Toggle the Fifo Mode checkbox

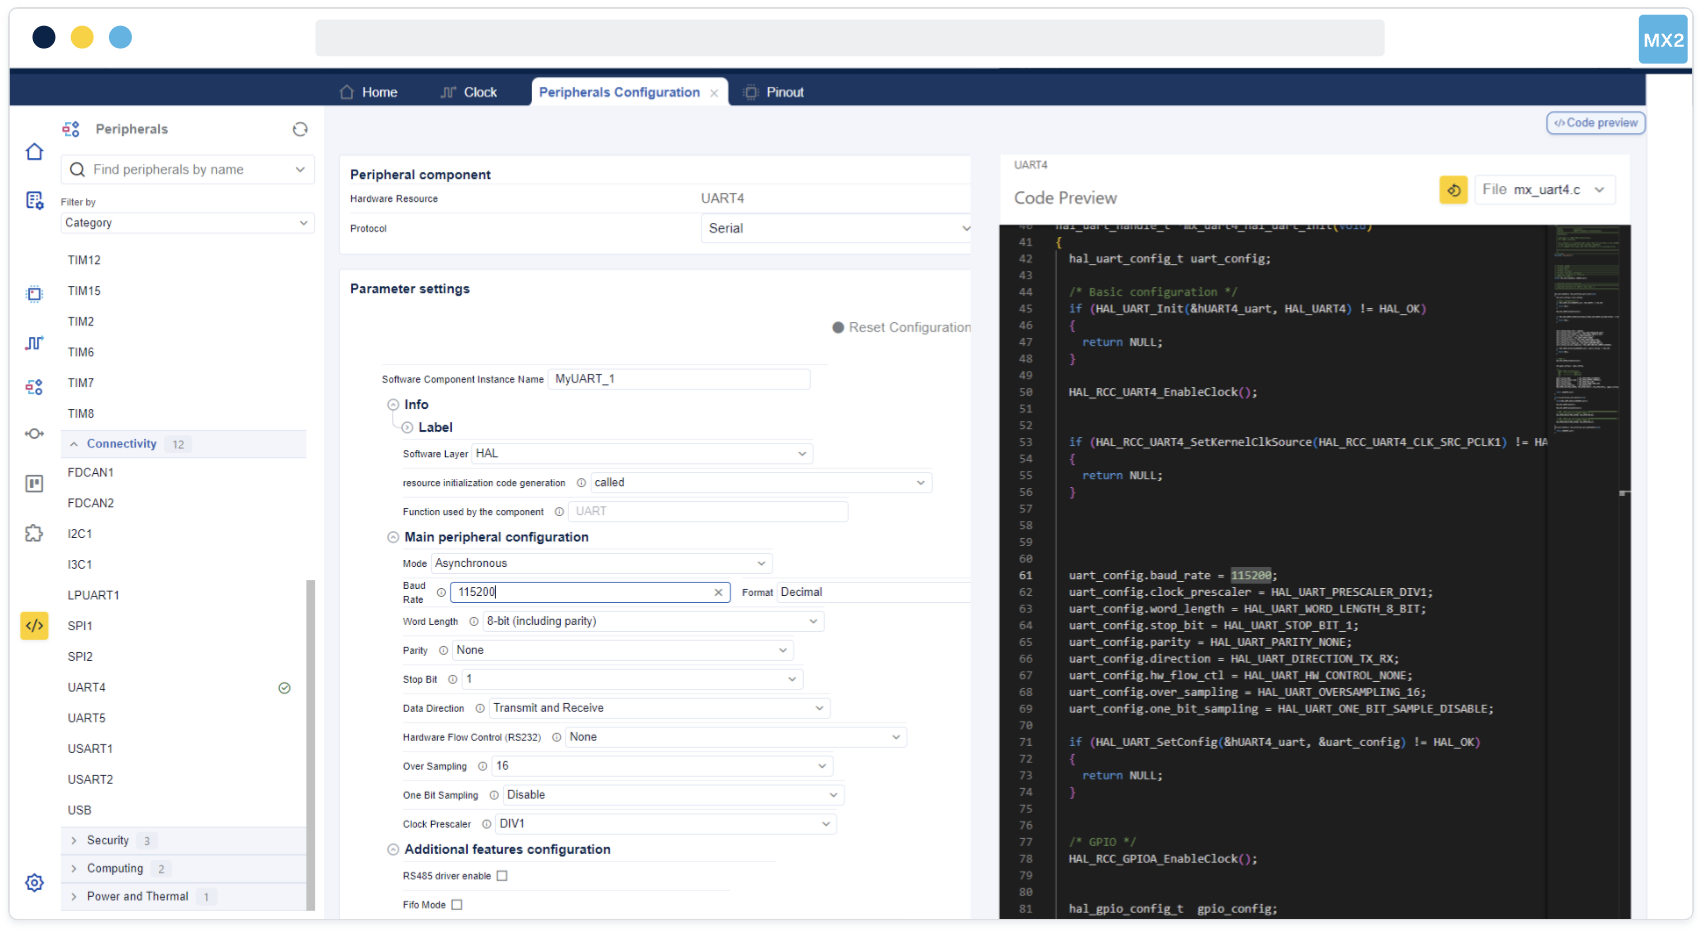(x=457, y=905)
